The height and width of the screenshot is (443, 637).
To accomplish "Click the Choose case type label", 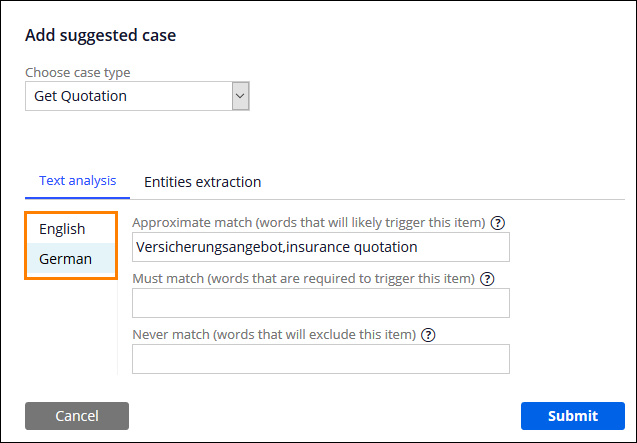I will 77,73.
